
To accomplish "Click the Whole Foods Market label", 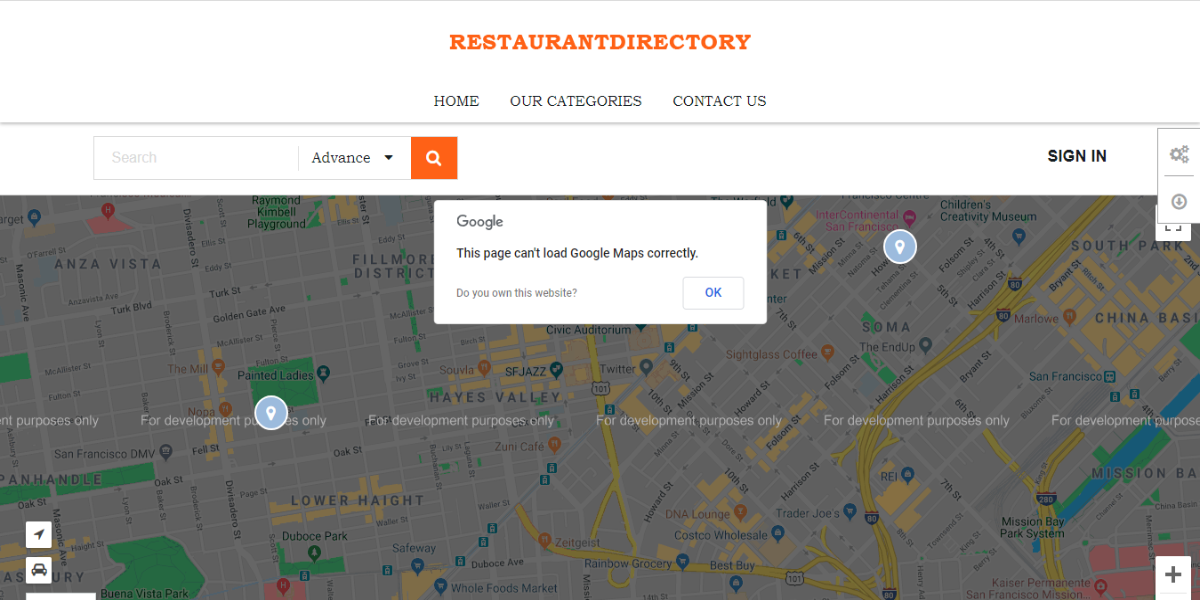I will [504, 588].
